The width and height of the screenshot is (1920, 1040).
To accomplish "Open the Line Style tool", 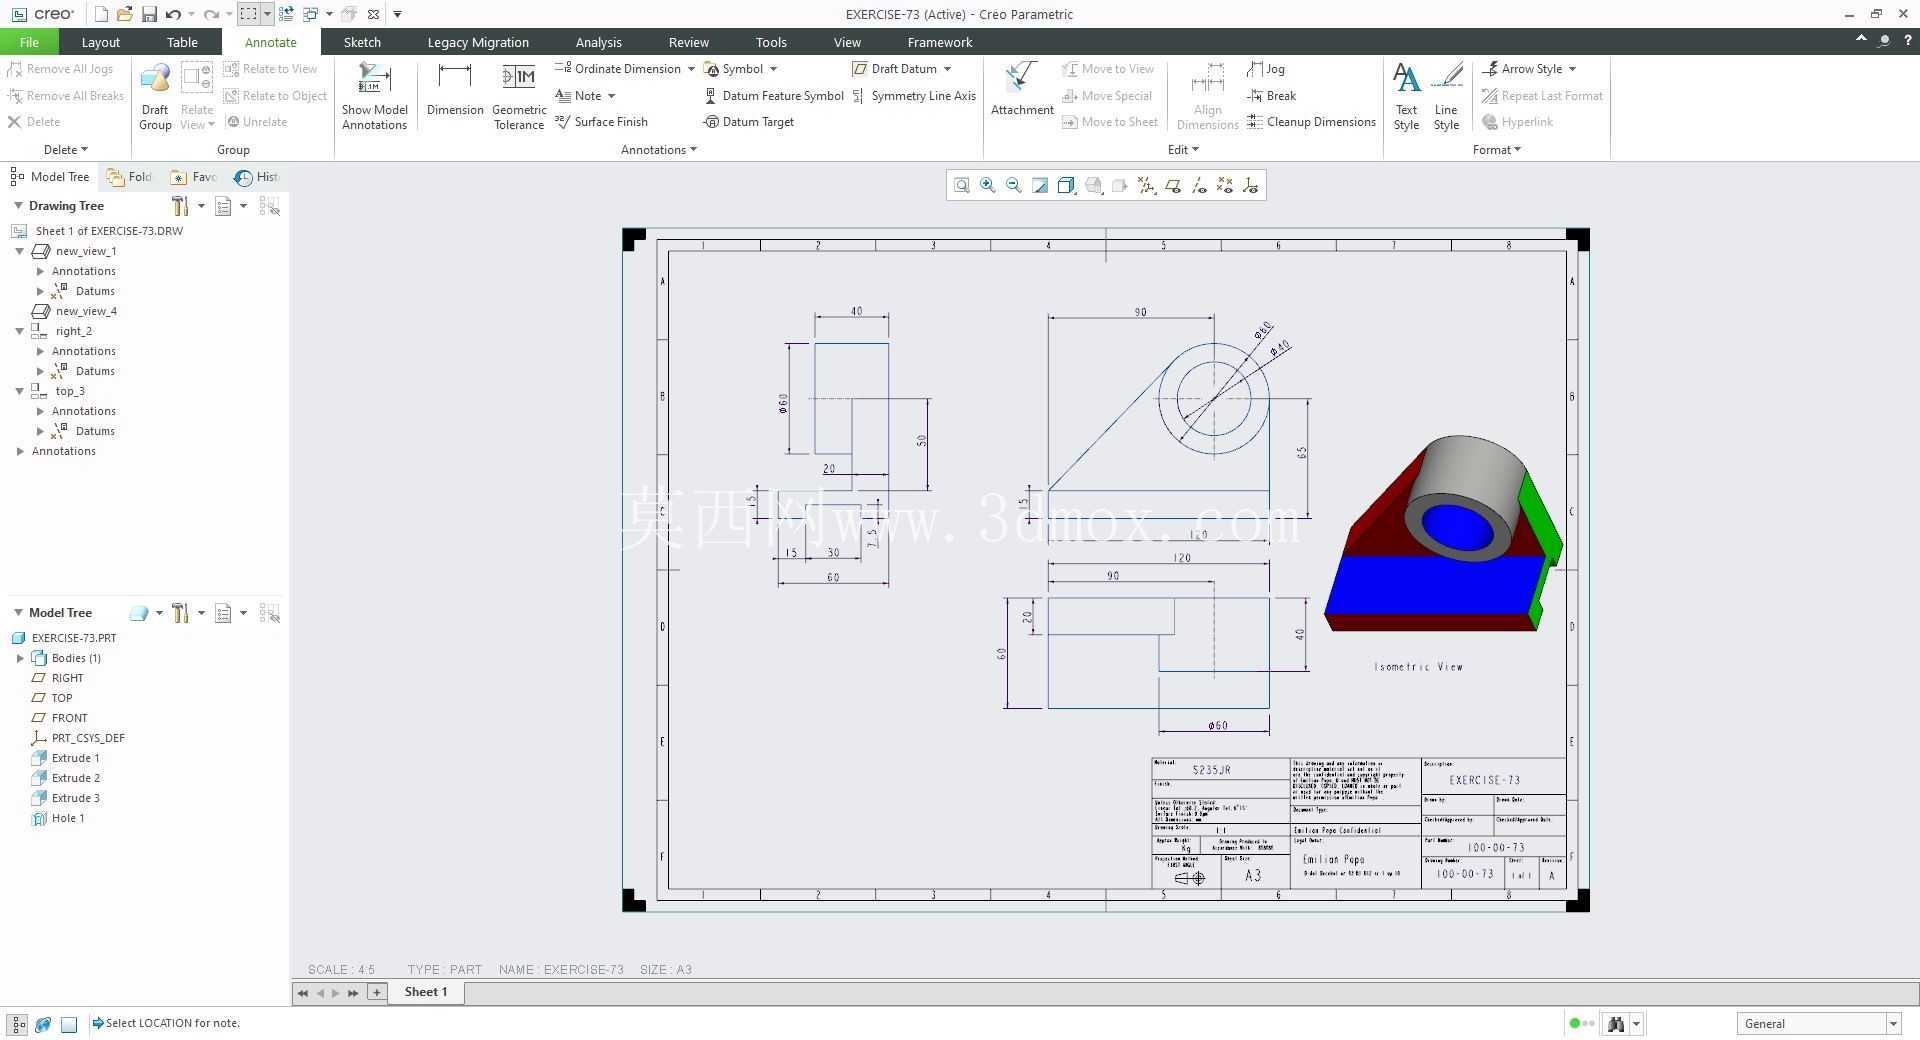I will (x=1446, y=96).
